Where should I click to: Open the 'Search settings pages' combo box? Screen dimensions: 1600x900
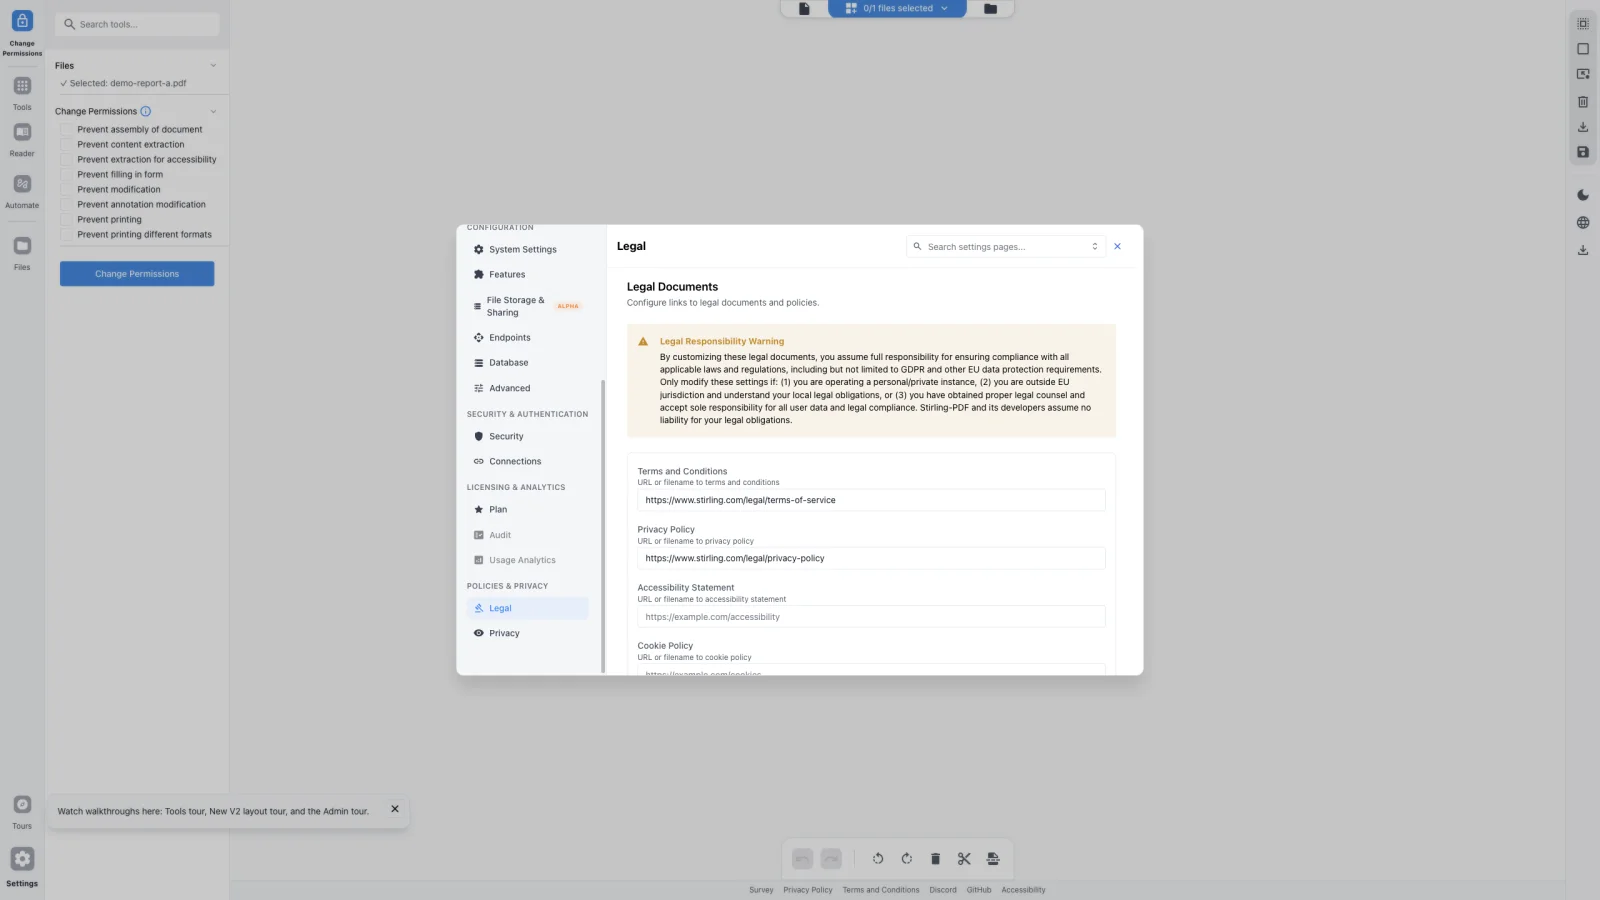1006,247
